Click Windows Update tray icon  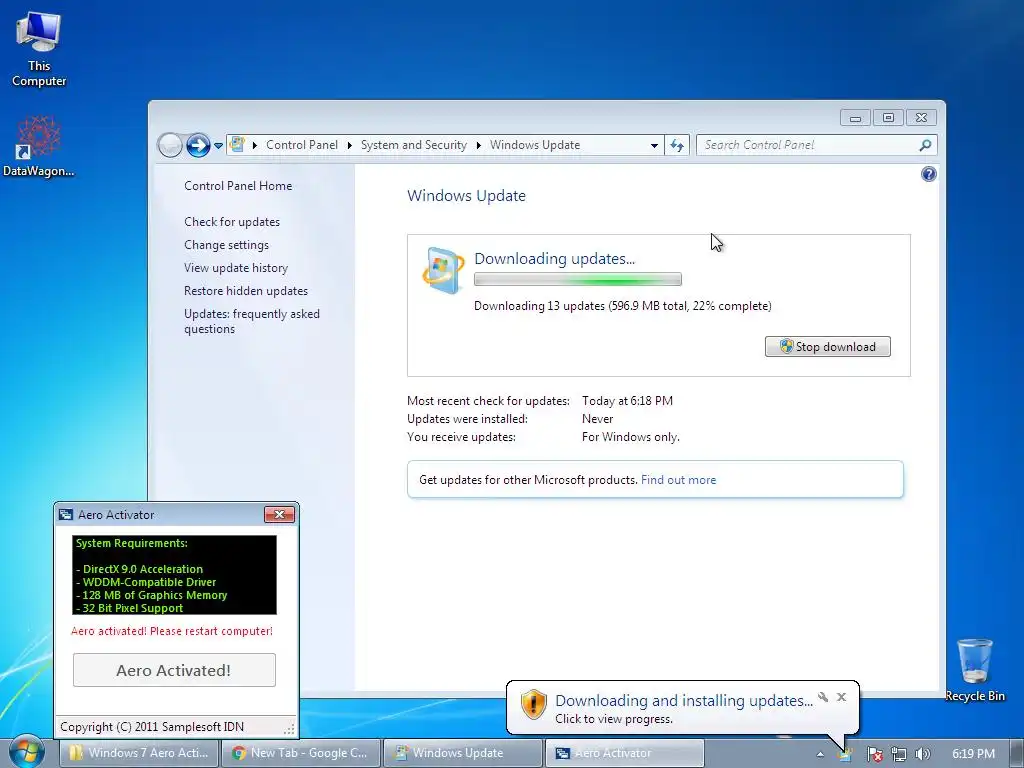pos(845,754)
